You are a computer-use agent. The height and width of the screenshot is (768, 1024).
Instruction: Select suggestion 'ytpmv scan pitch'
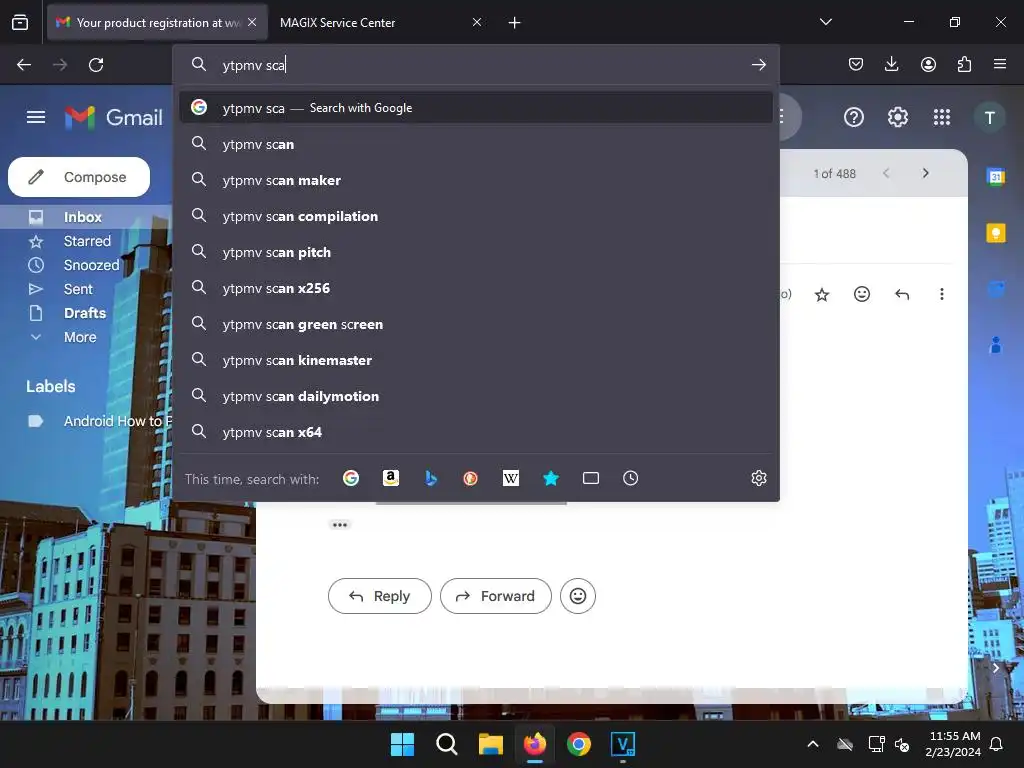pos(476,252)
